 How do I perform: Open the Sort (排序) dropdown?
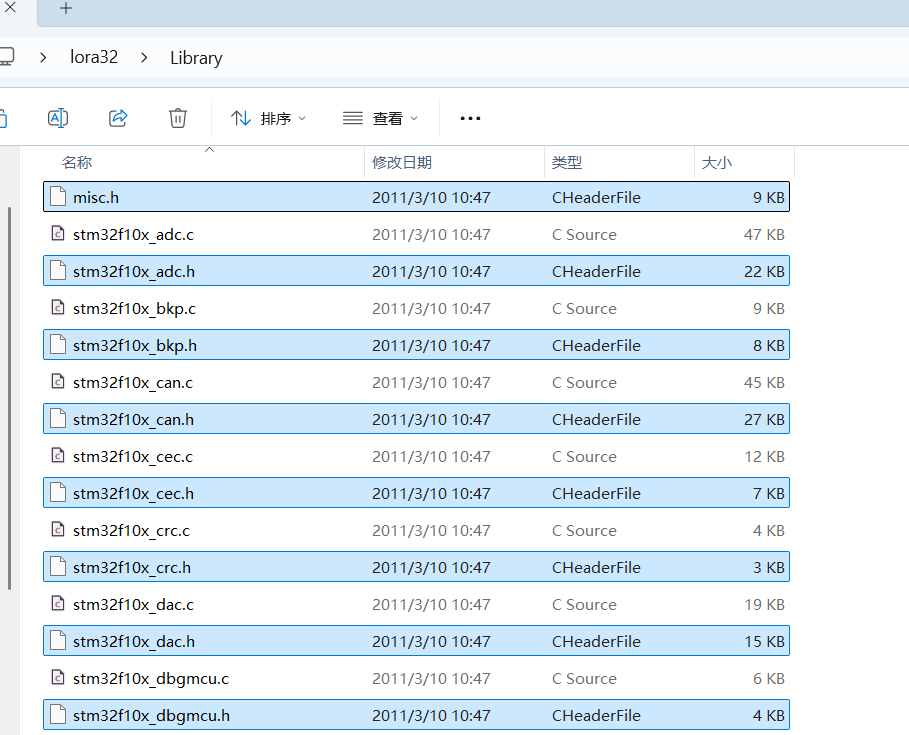pyautogui.click(x=268, y=118)
